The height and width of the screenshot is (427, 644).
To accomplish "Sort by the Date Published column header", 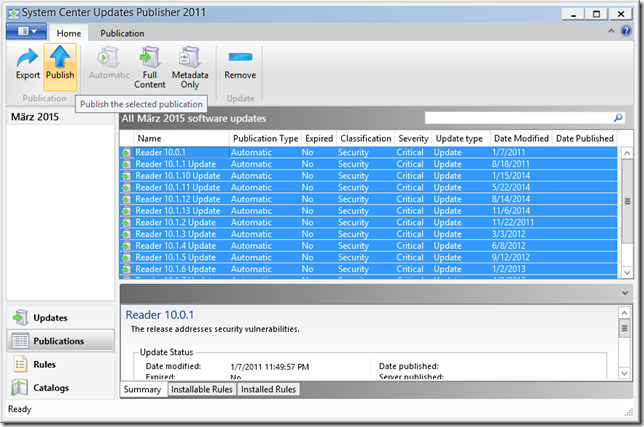I will coord(584,139).
